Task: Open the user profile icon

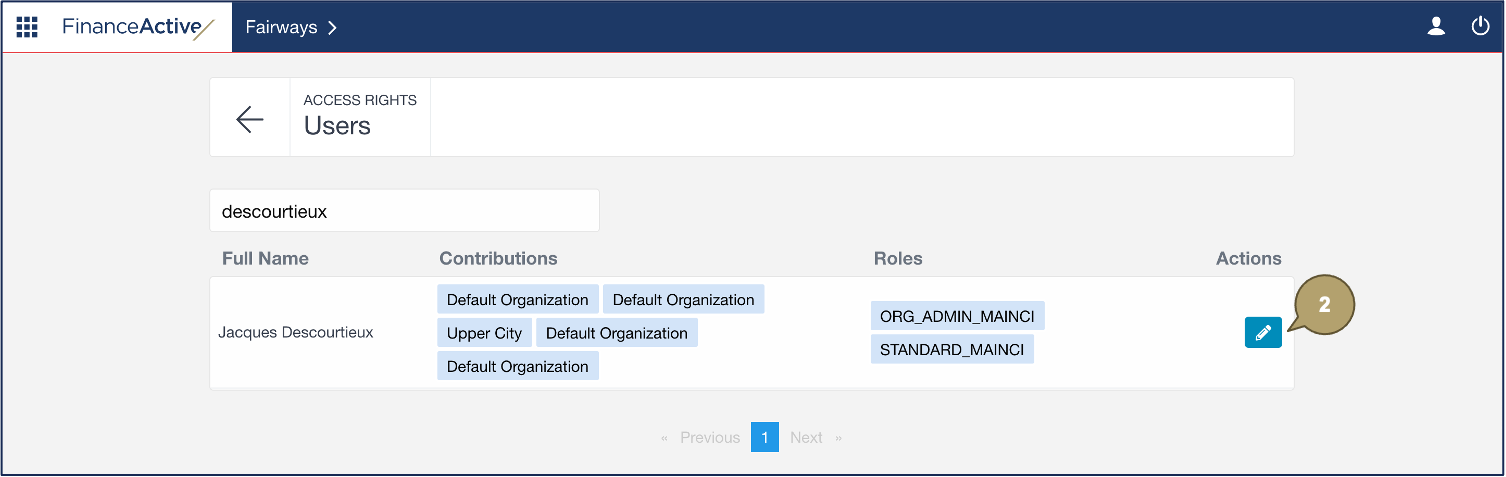Action: click(1436, 27)
